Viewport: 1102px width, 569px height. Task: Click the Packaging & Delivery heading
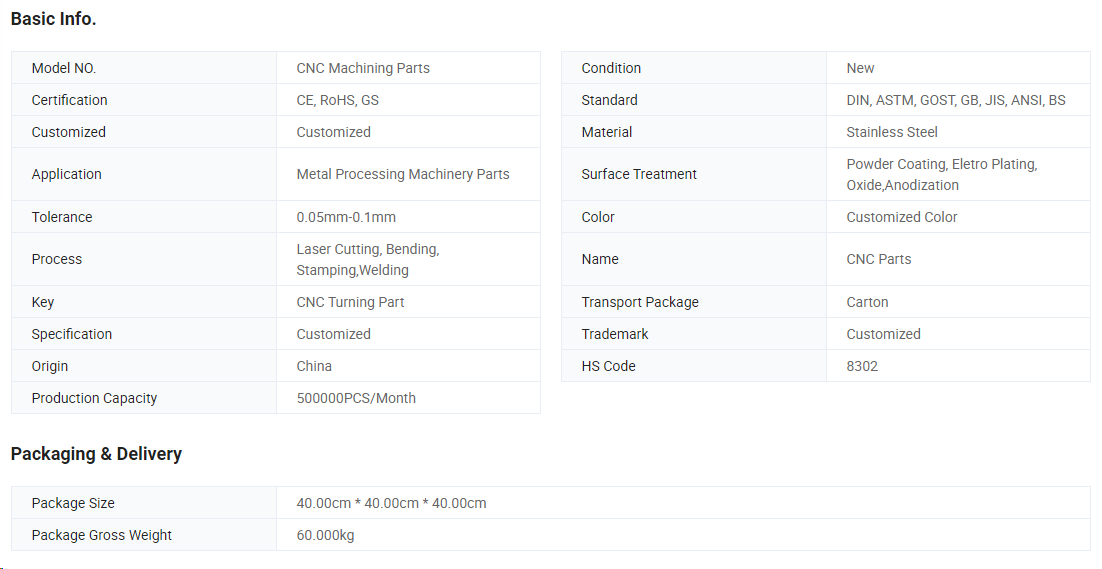pyautogui.click(x=96, y=454)
